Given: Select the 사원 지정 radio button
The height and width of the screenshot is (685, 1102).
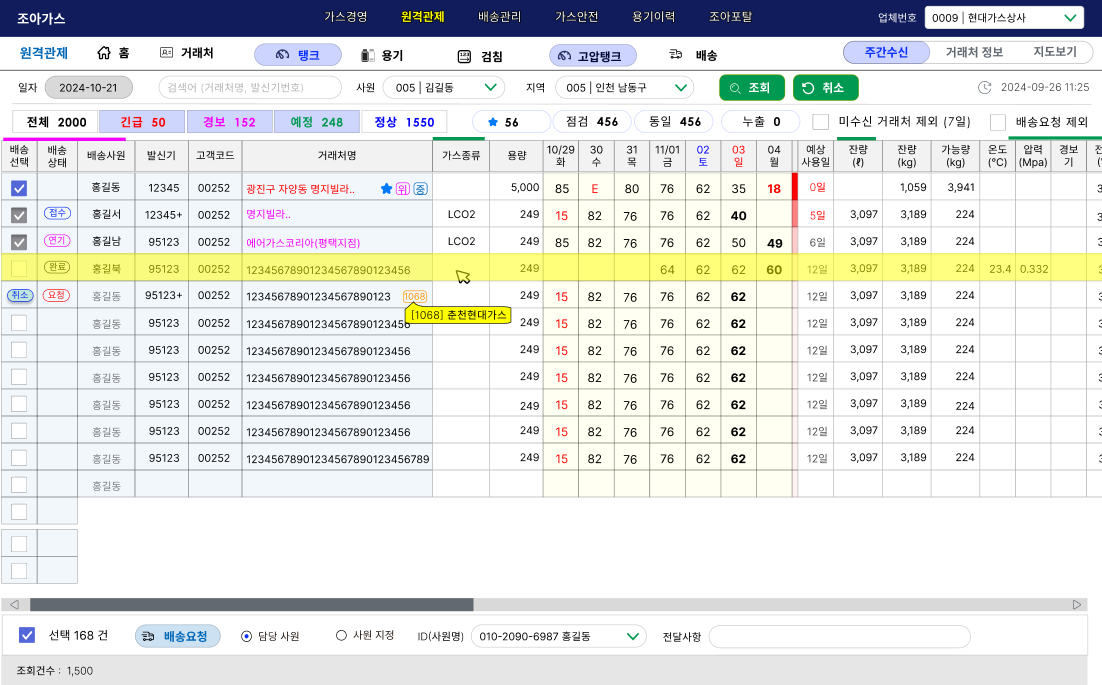Looking at the screenshot, I should (341, 636).
